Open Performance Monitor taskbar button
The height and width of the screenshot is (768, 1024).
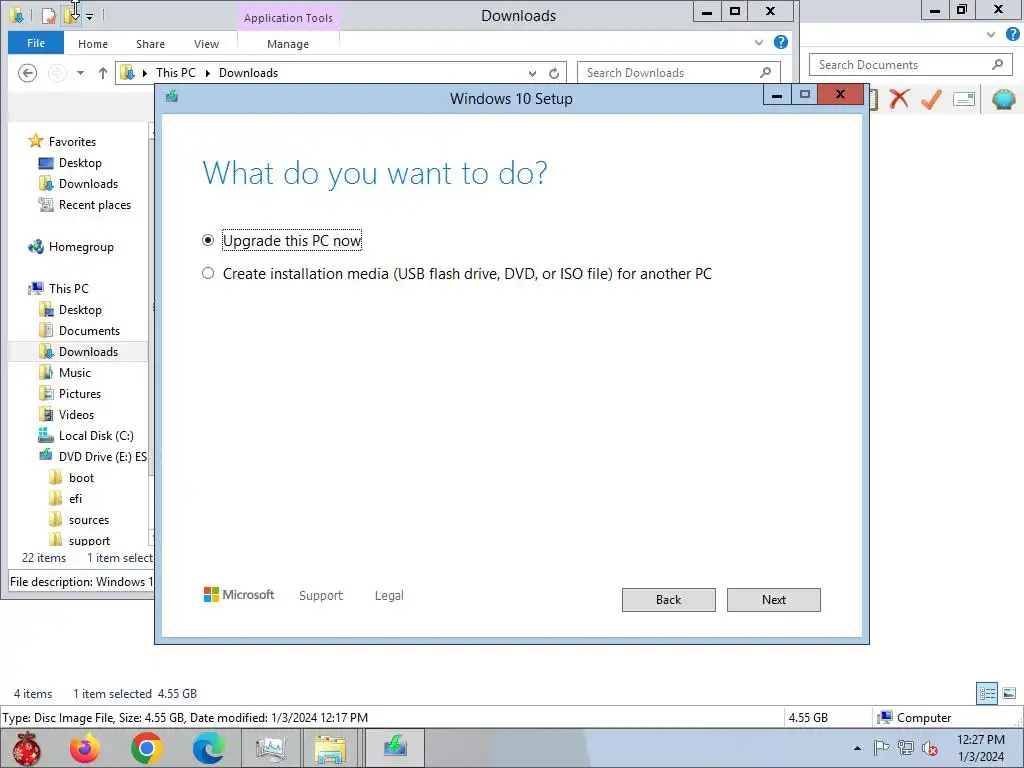point(270,748)
